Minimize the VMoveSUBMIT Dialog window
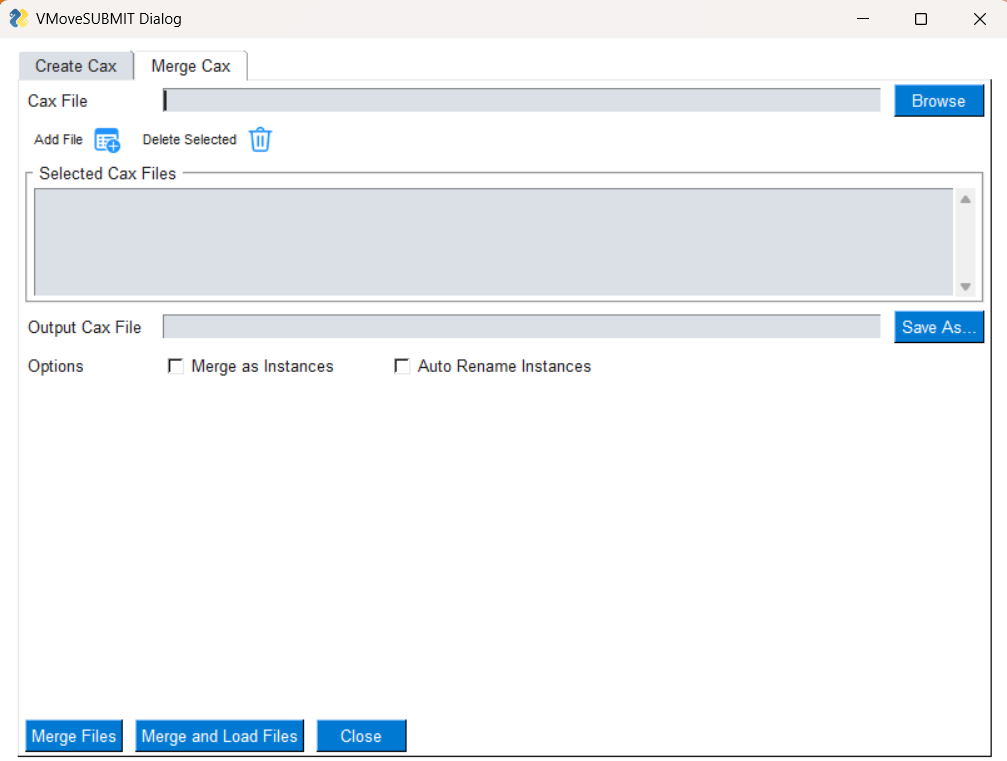This screenshot has height=761, width=1007. 863,19
